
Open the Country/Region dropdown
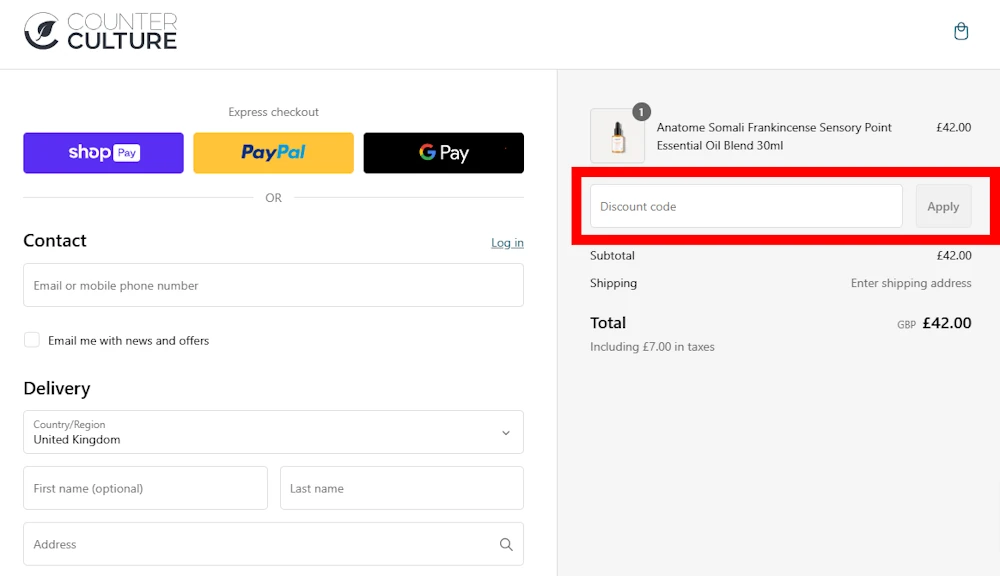[x=274, y=432]
